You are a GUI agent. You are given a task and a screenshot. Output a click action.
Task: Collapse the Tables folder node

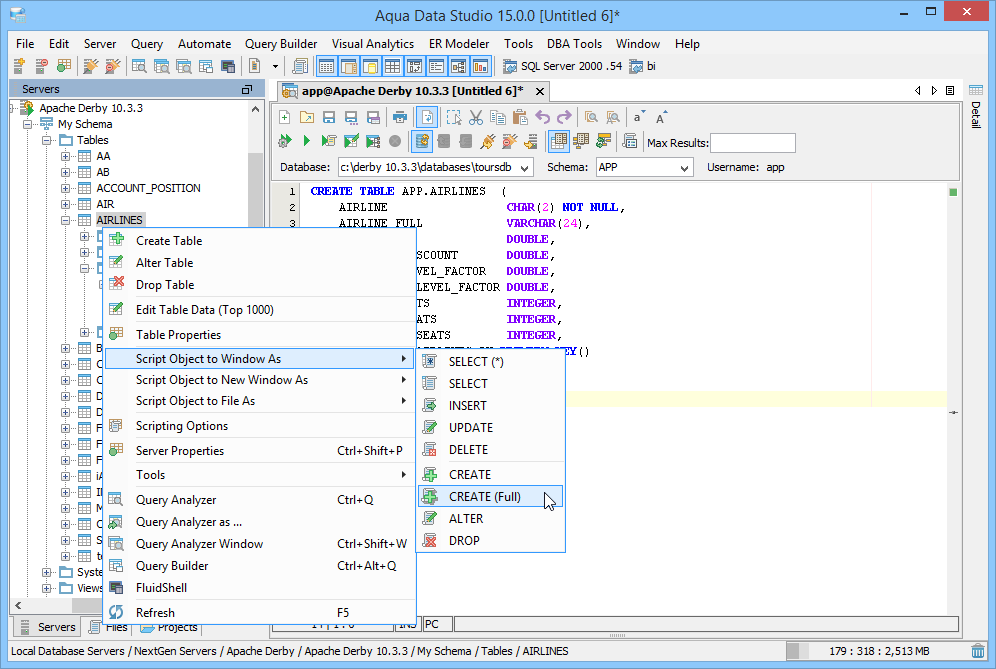pyautogui.click(x=46, y=140)
